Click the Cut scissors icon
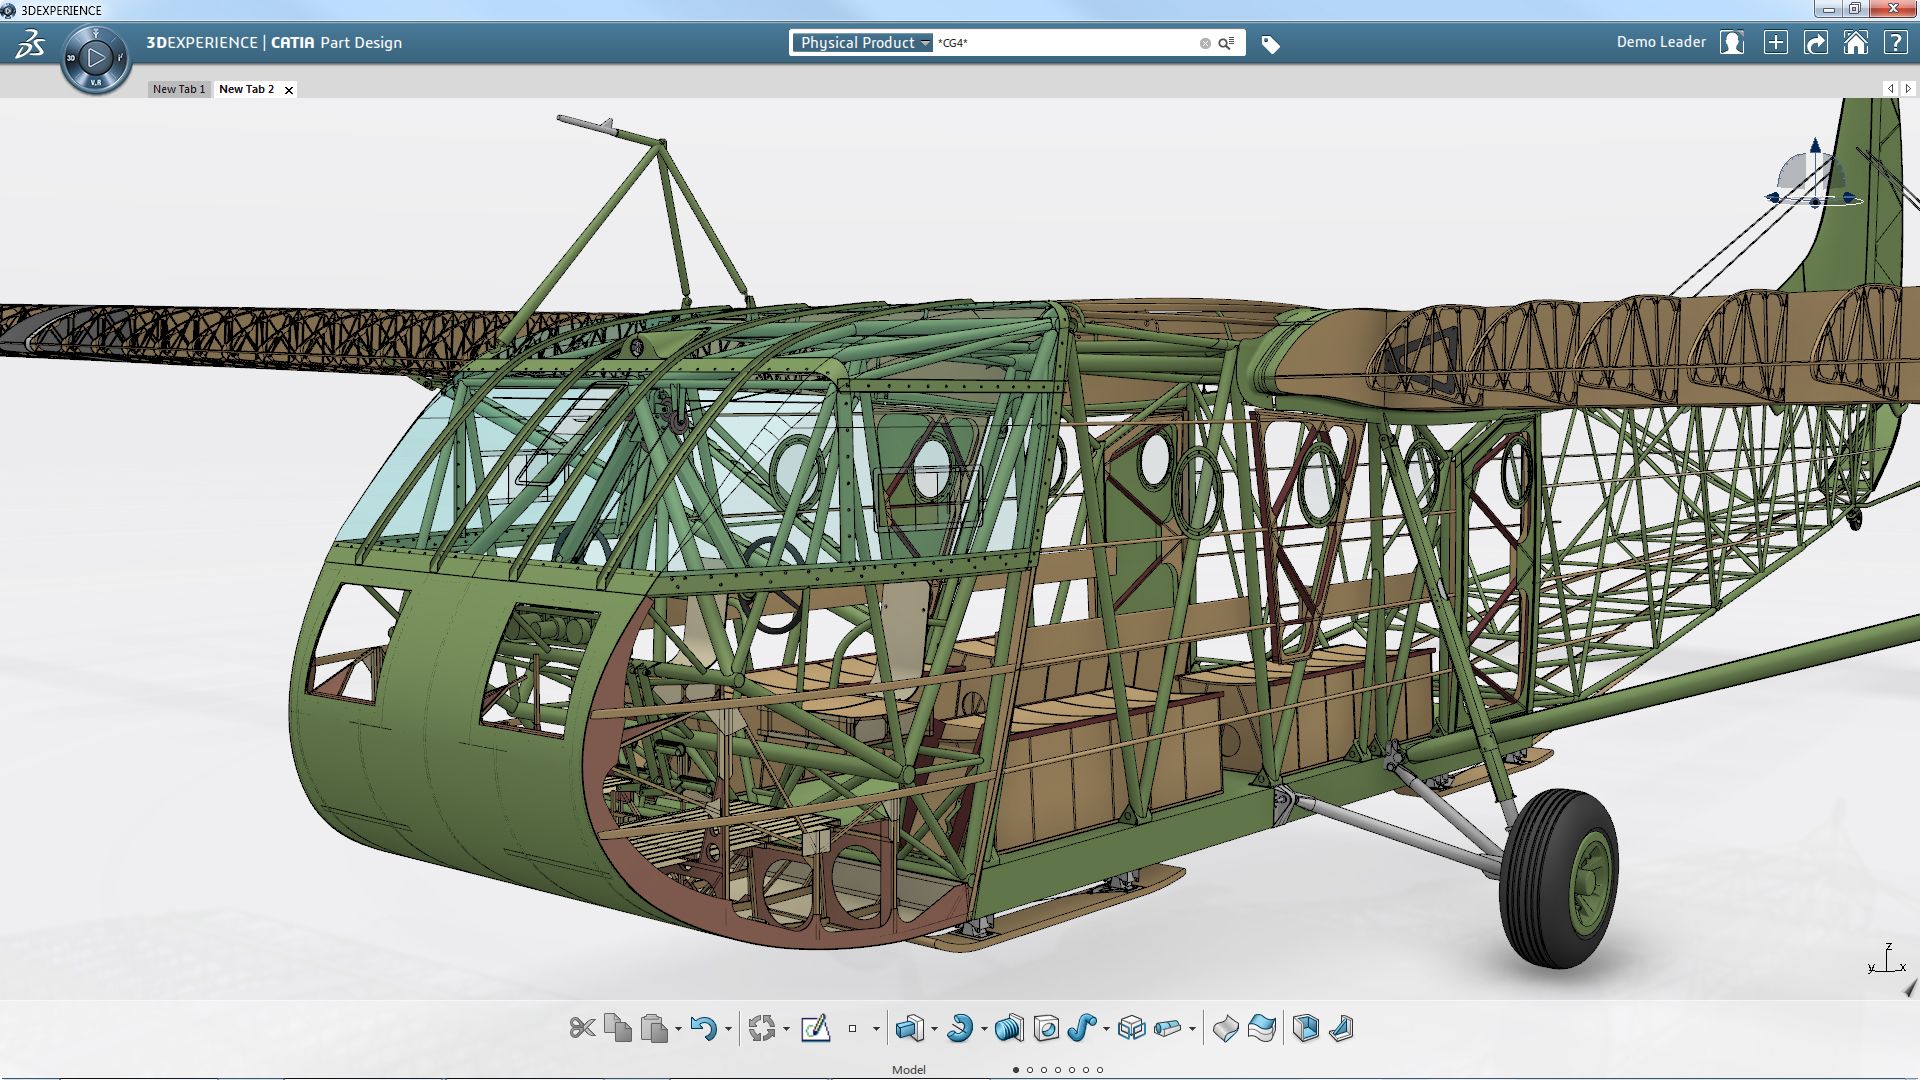 (x=582, y=1028)
